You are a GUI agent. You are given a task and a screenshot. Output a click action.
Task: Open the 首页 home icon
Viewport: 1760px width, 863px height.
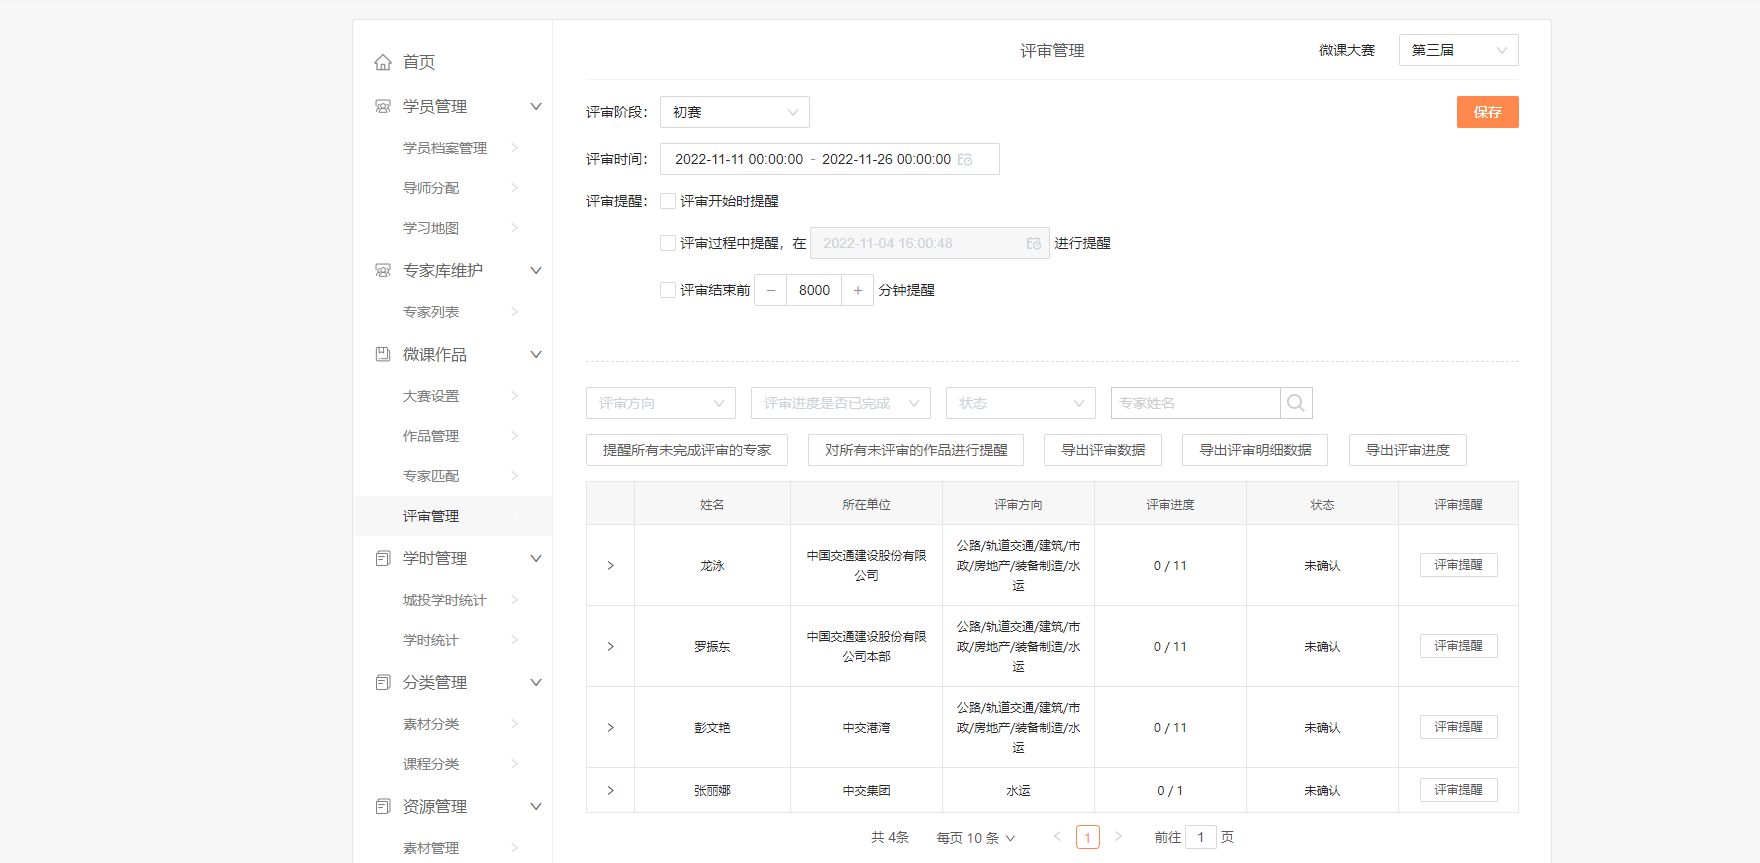383,62
